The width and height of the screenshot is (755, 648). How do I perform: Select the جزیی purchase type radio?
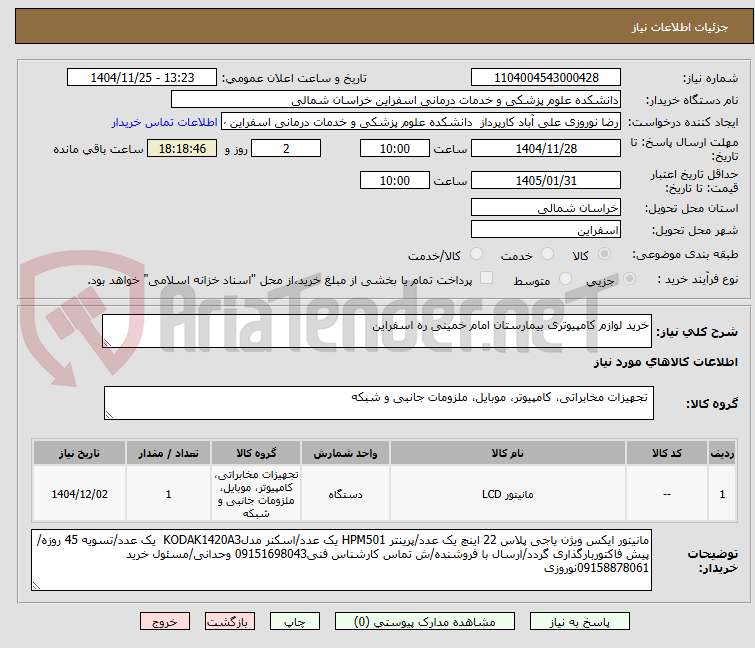click(x=629, y=279)
